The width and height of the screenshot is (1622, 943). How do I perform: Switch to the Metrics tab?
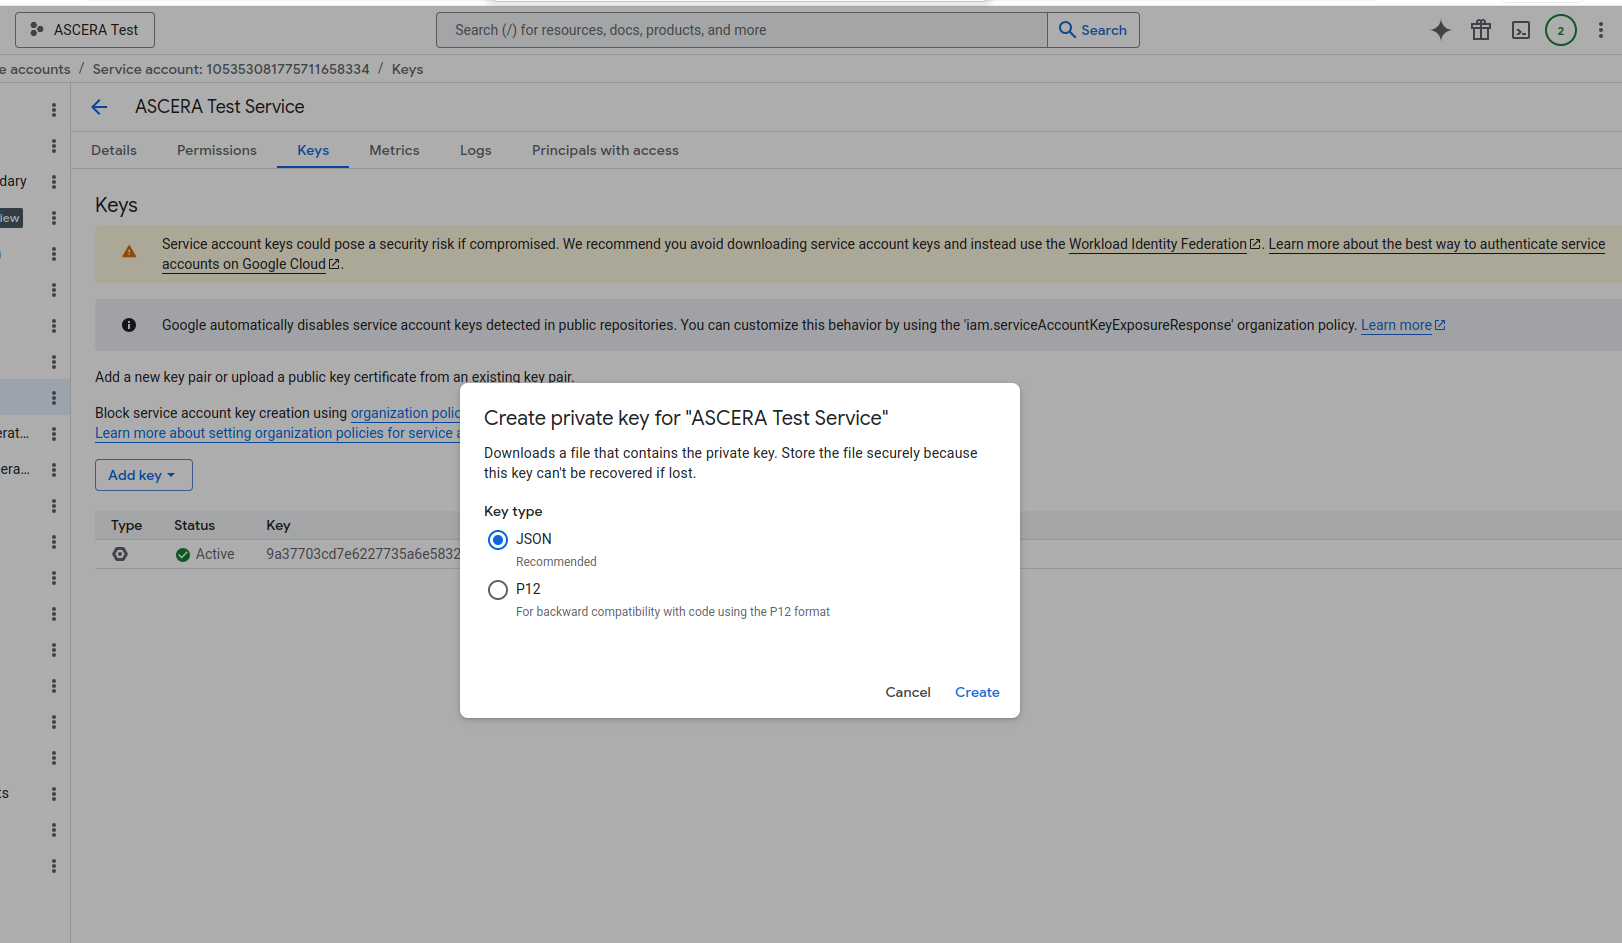394,150
